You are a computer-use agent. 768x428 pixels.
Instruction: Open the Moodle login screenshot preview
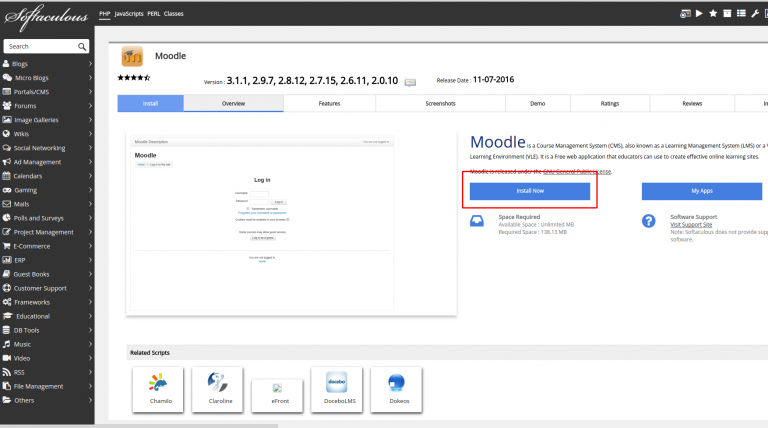262,224
